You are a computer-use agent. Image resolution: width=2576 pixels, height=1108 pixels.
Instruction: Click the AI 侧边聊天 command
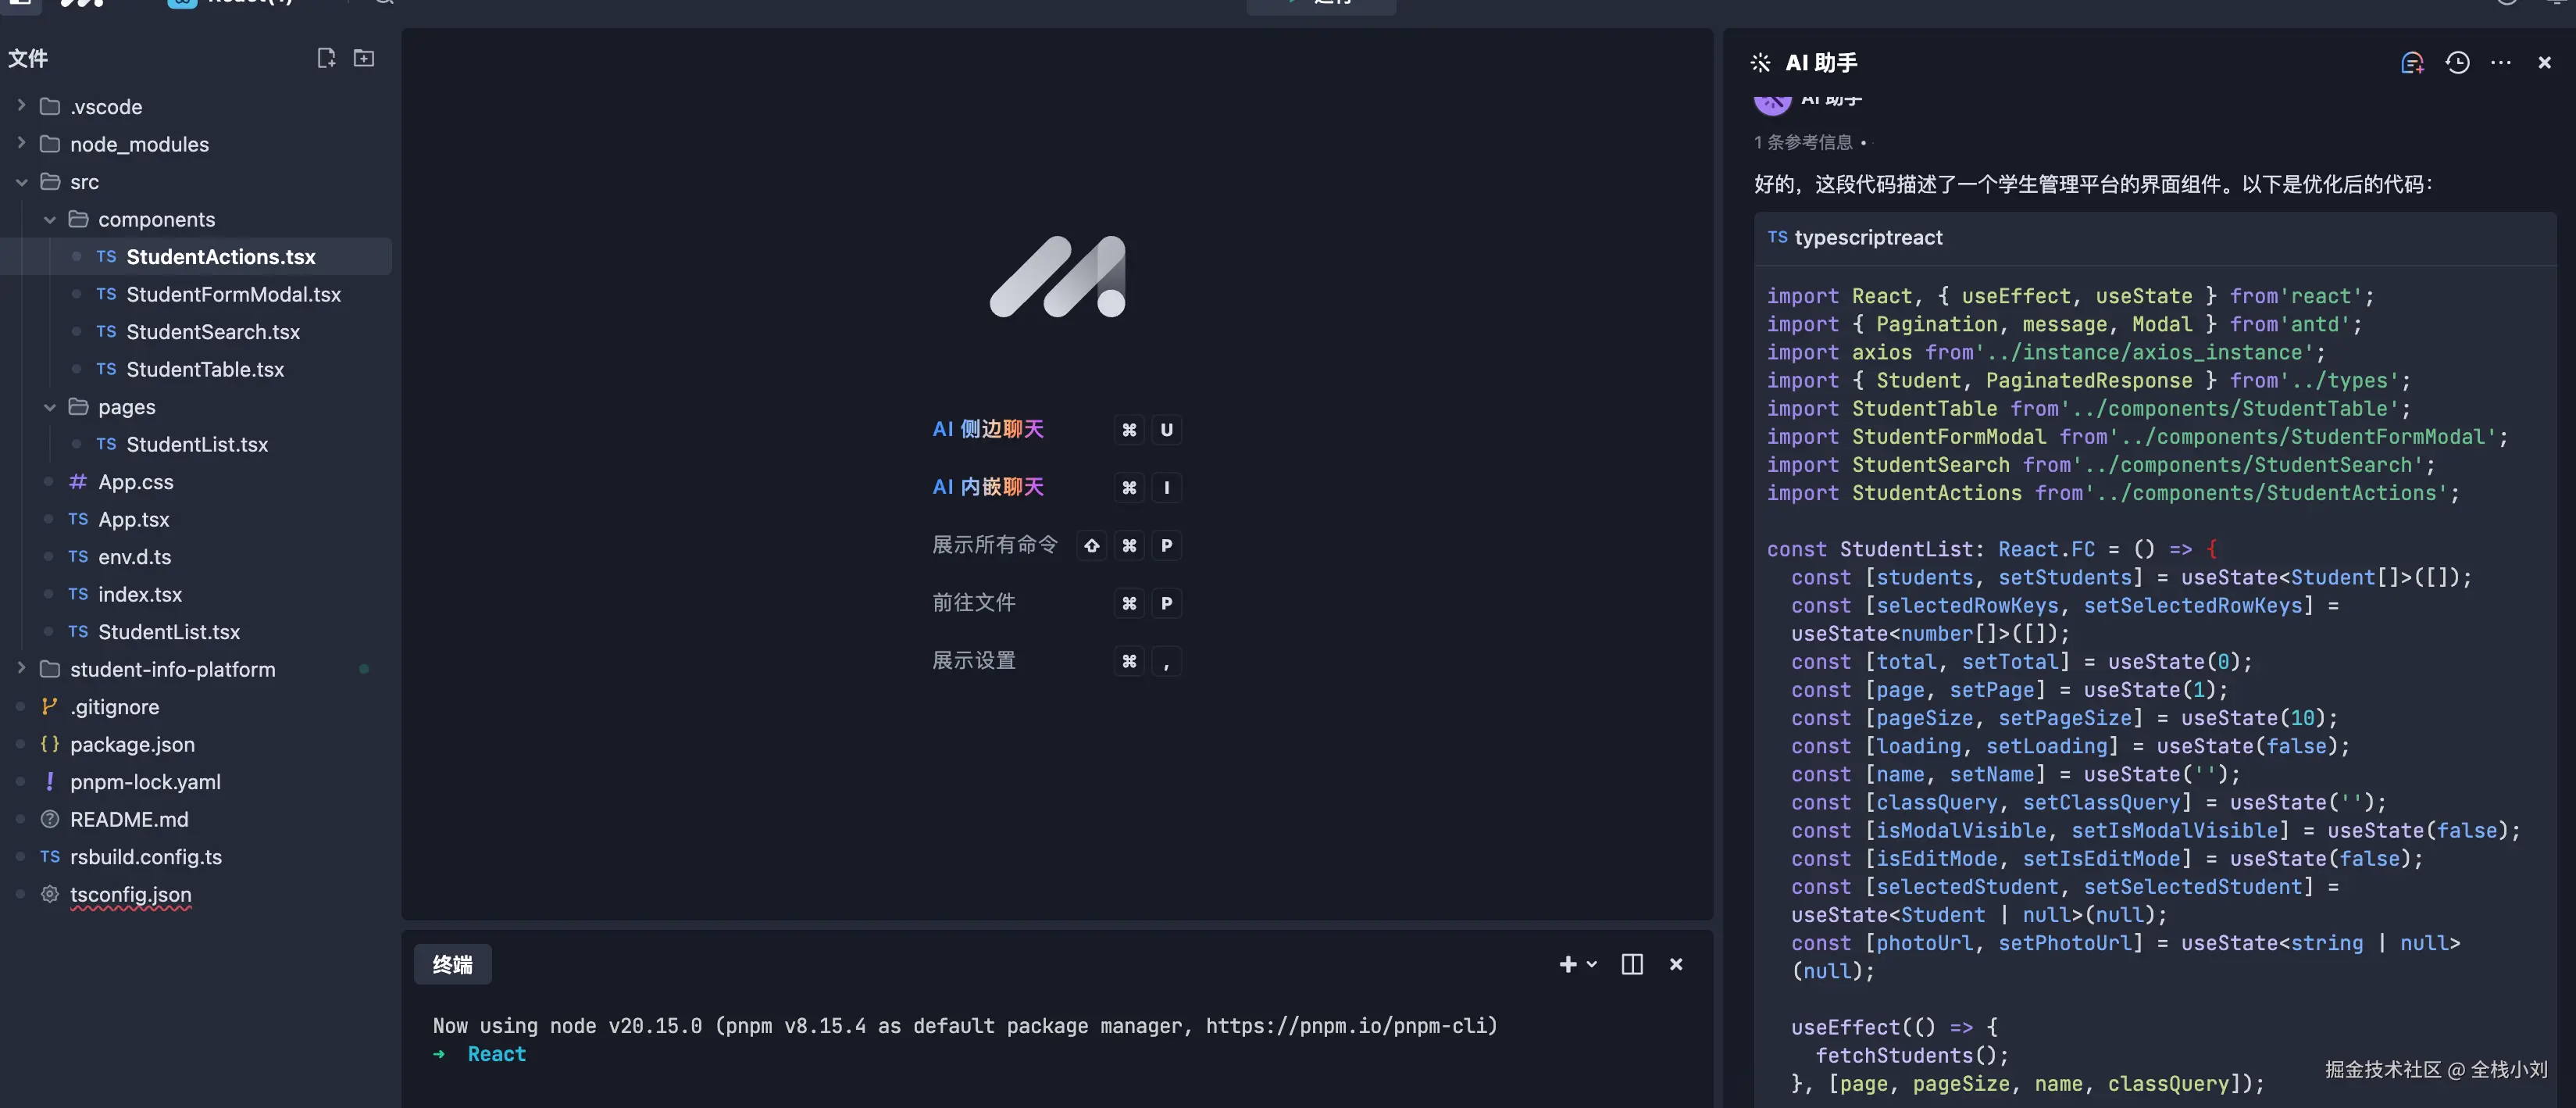pos(988,429)
